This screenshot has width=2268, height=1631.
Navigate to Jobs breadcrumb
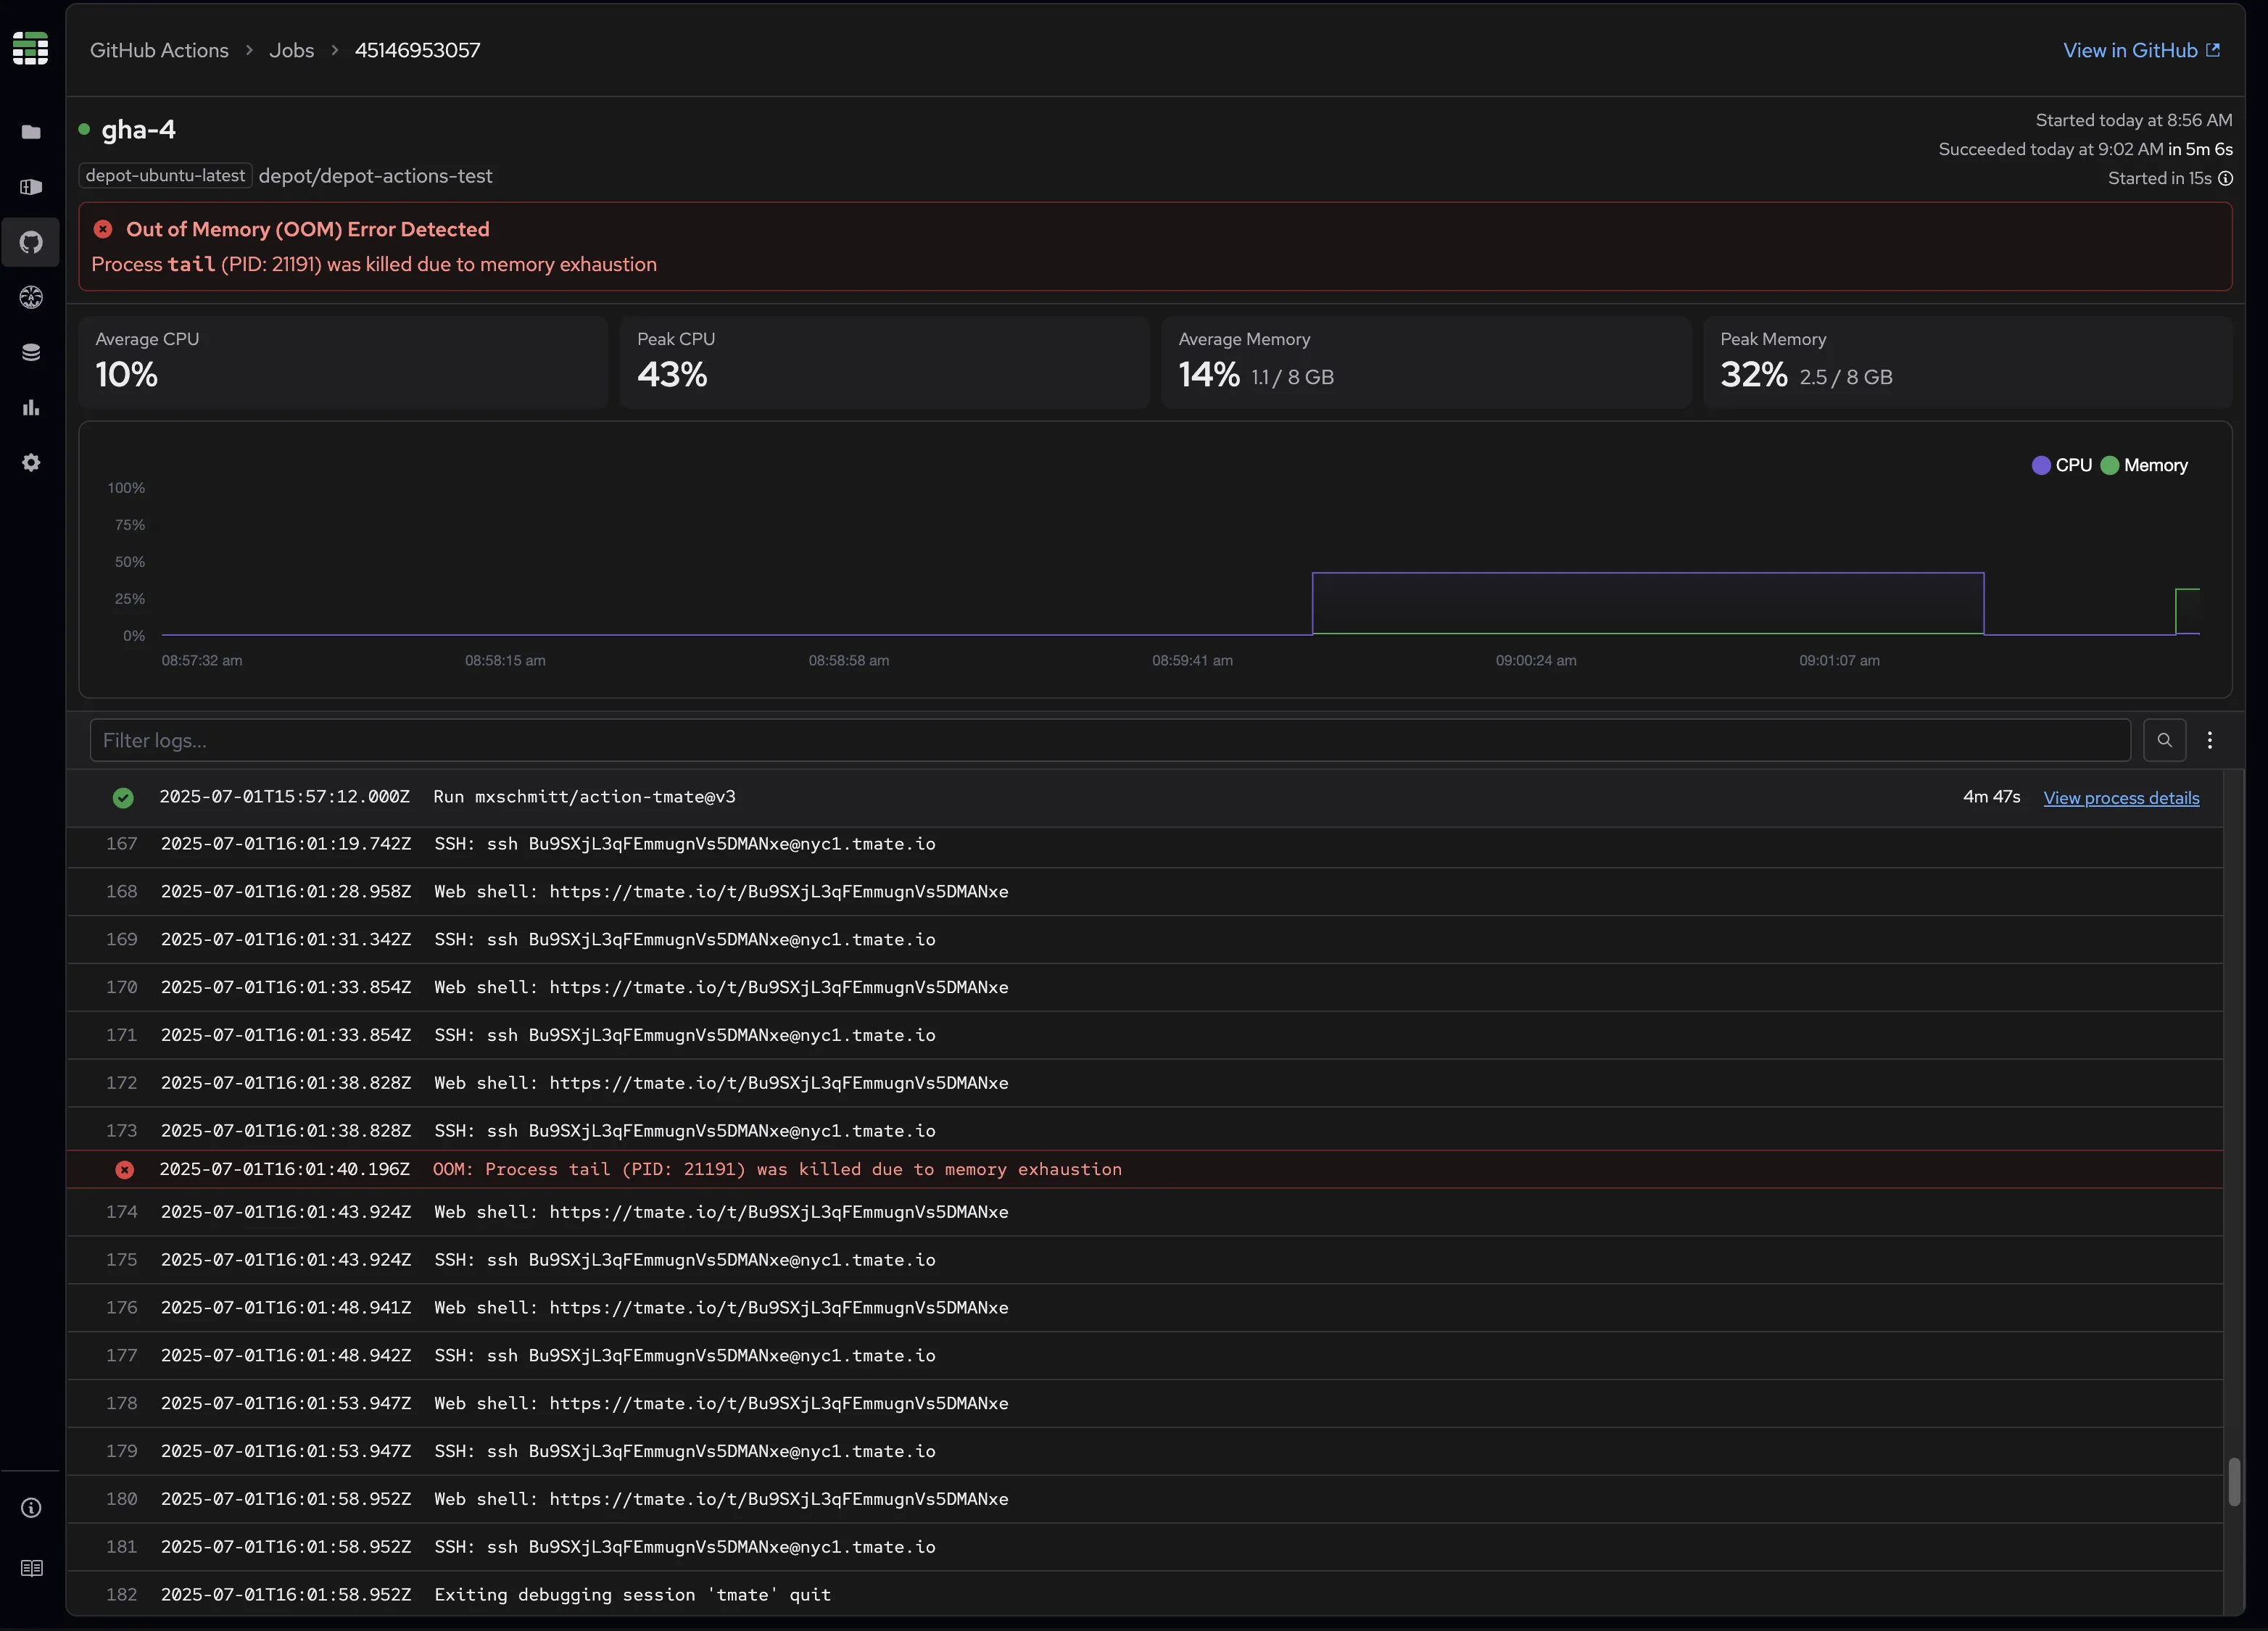click(x=291, y=49)
